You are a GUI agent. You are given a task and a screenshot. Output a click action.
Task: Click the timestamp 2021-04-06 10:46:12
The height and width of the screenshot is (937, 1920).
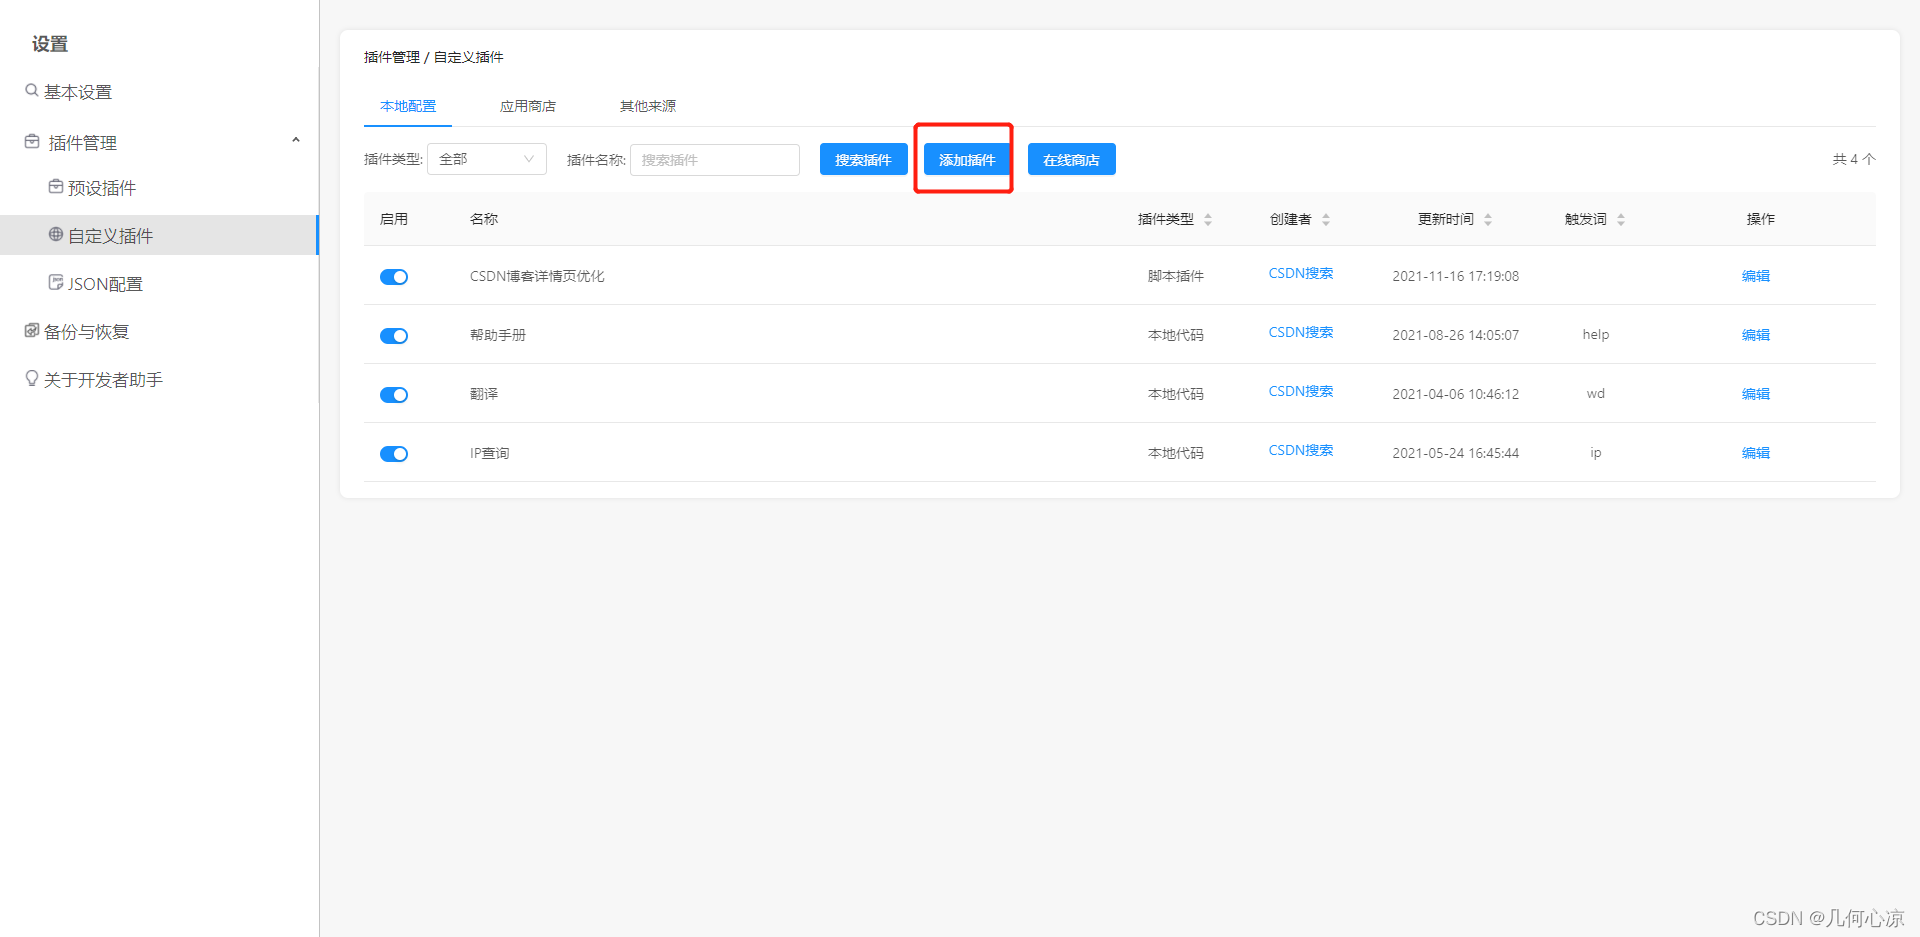[1456, 394]
